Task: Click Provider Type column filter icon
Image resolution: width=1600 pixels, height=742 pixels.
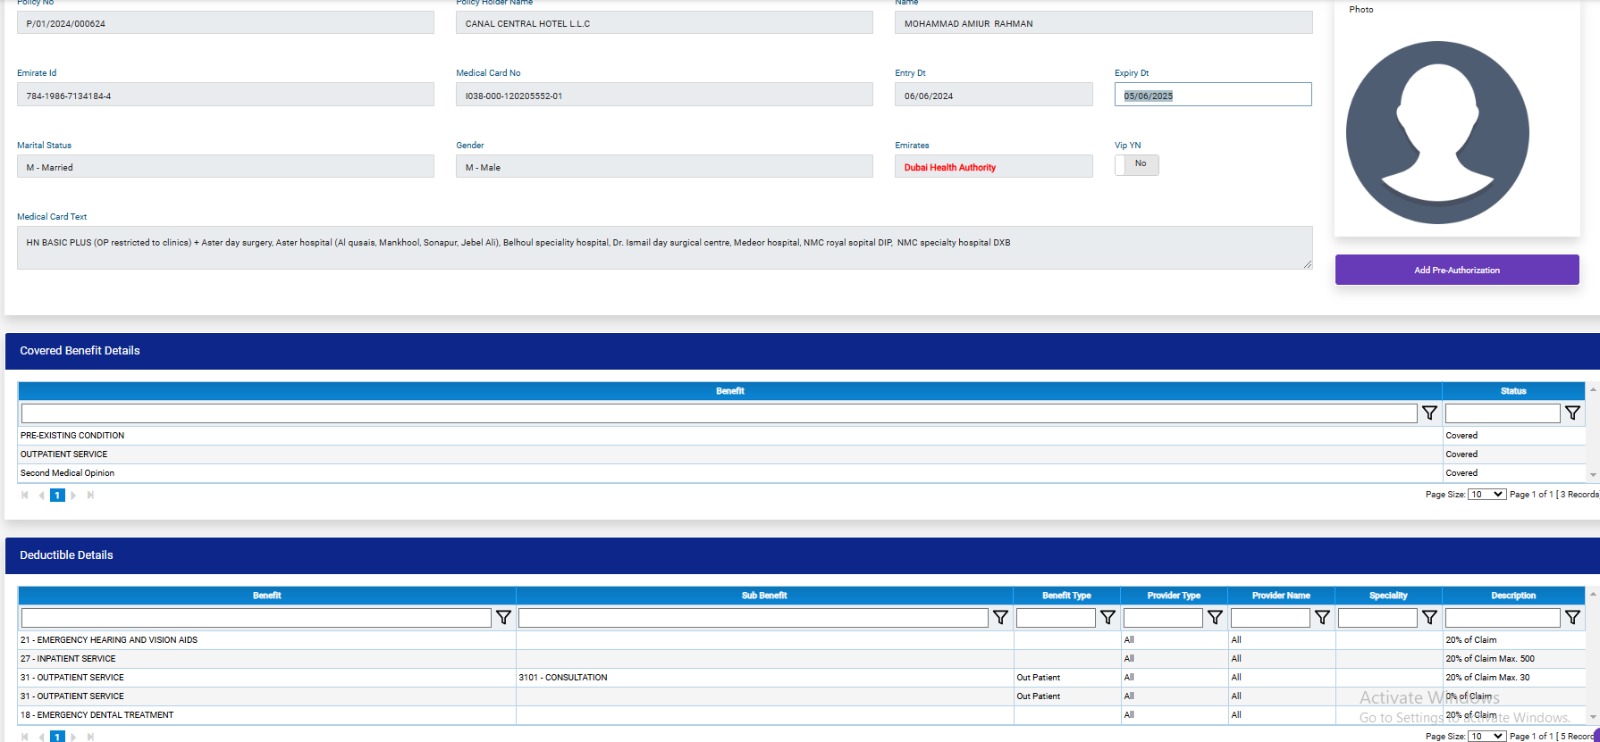Action: (1214, 618)
